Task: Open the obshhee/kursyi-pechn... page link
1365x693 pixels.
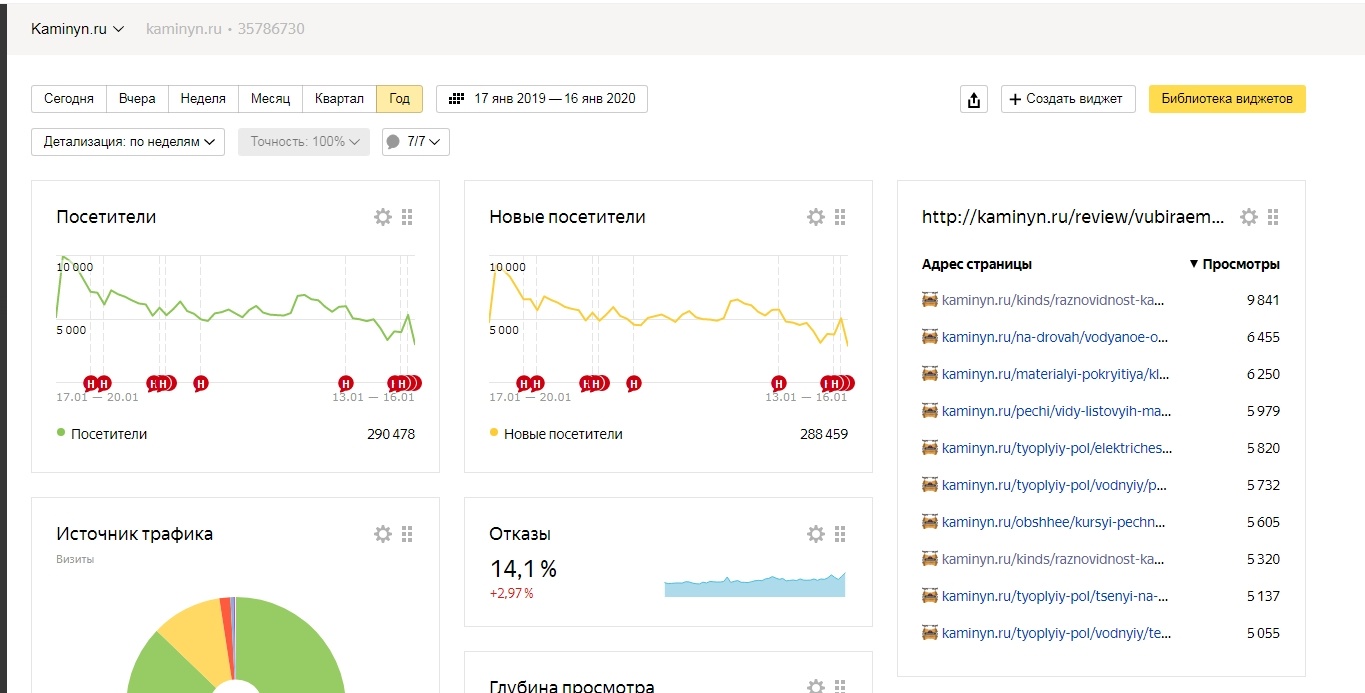Action: pyautogui.click(x=1054, y=522)
